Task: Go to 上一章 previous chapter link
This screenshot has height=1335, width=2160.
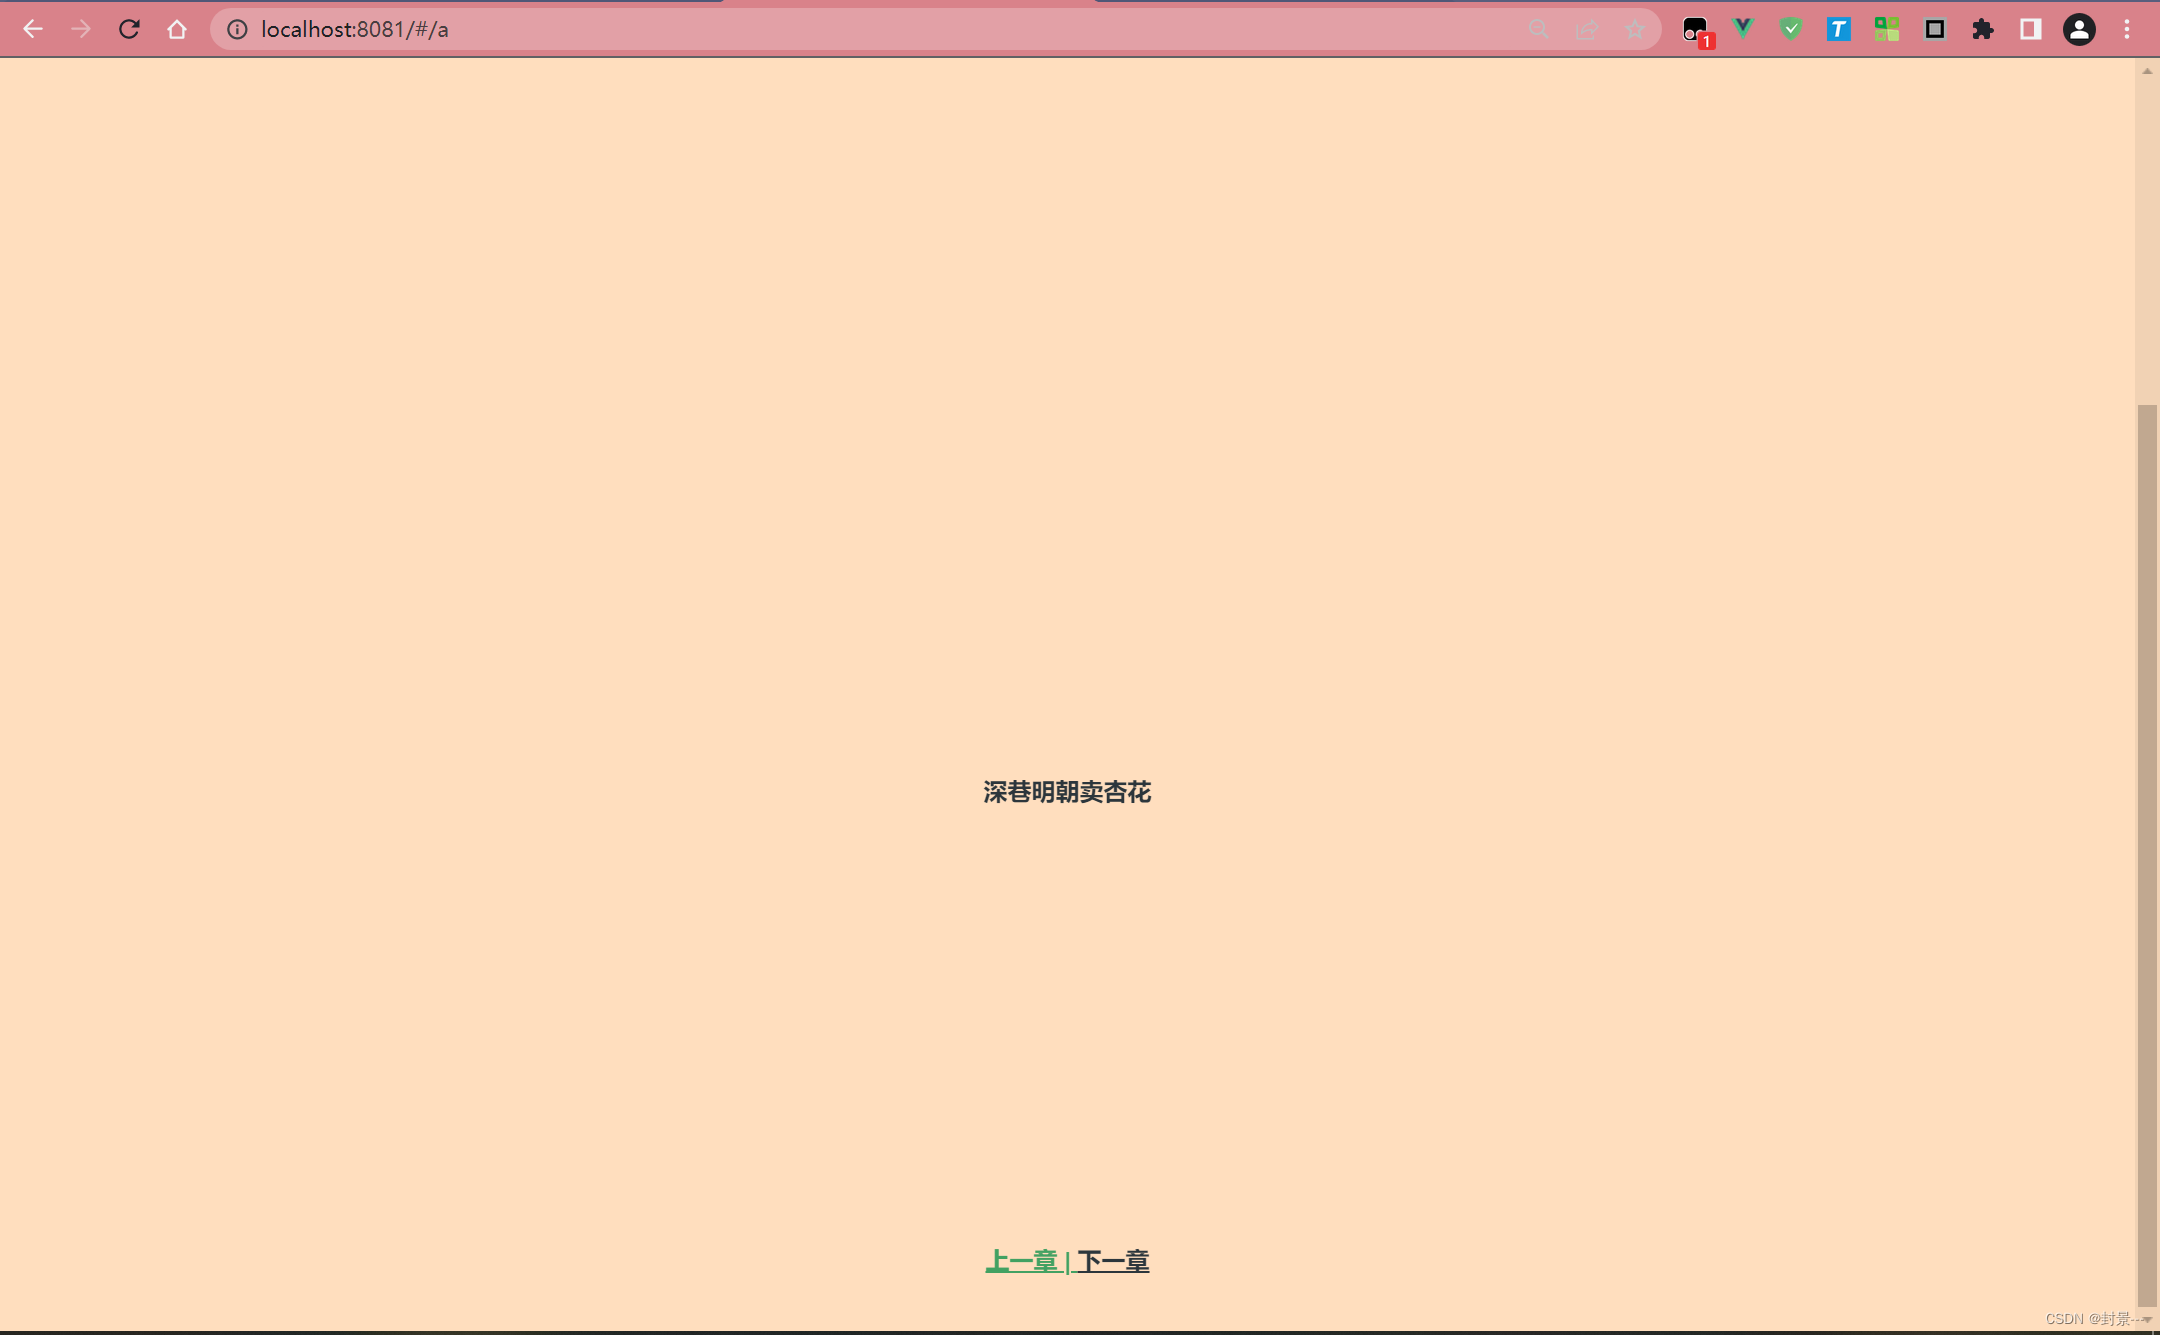Action: 1022,1261
